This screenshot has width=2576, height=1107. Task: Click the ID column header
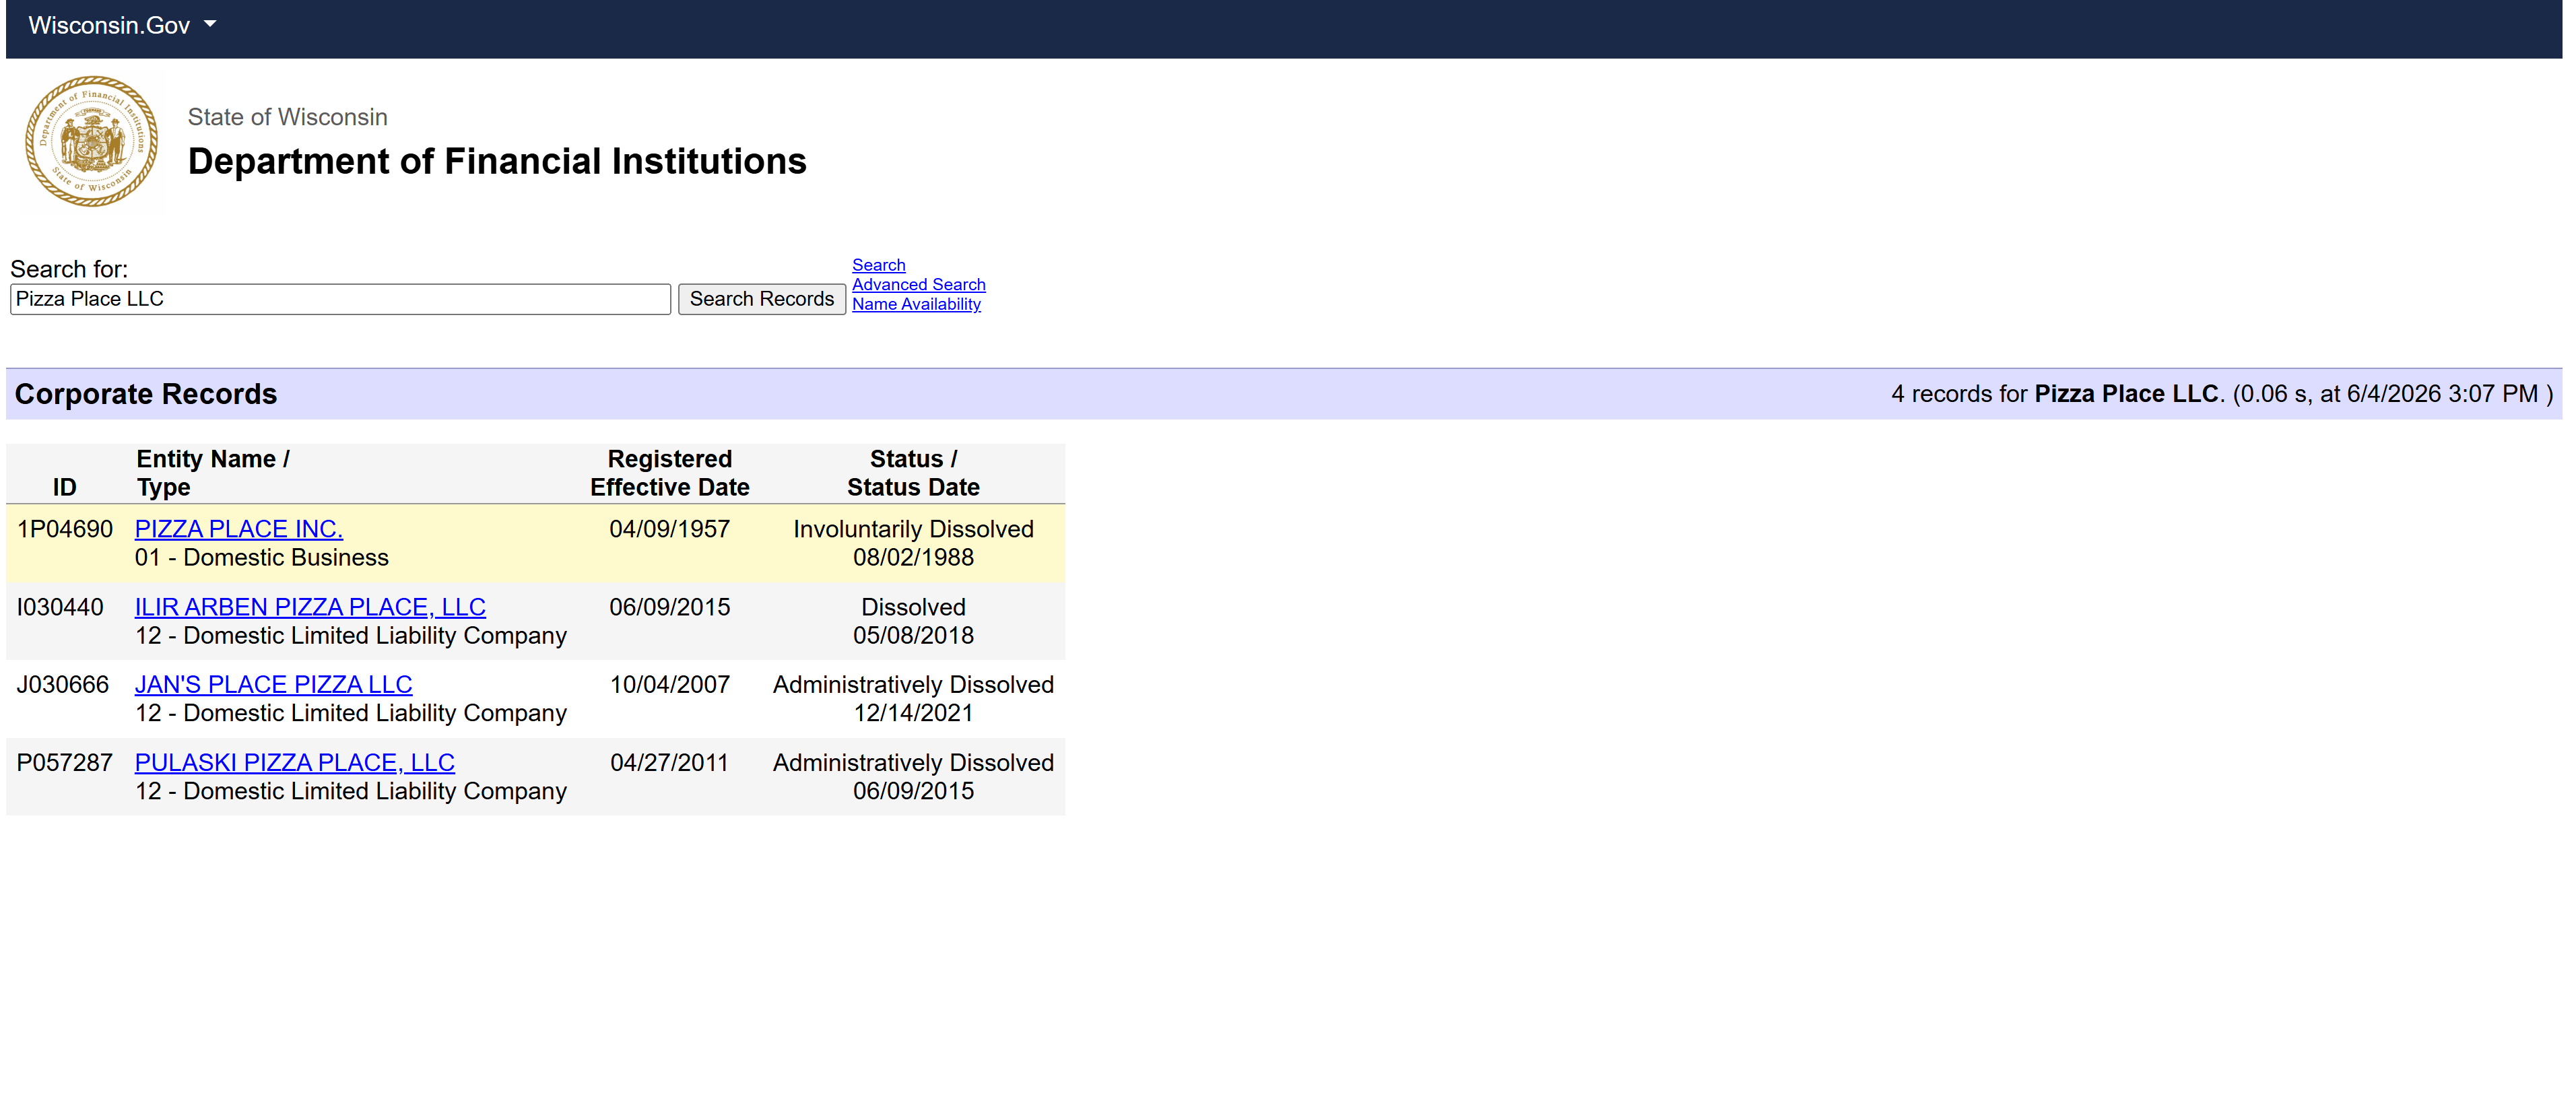(64, 487)
